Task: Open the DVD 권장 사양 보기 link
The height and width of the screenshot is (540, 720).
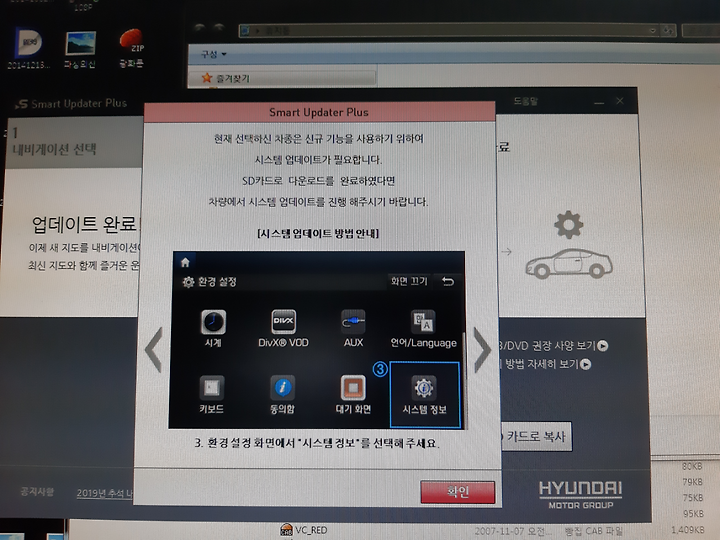Action: 554,345
